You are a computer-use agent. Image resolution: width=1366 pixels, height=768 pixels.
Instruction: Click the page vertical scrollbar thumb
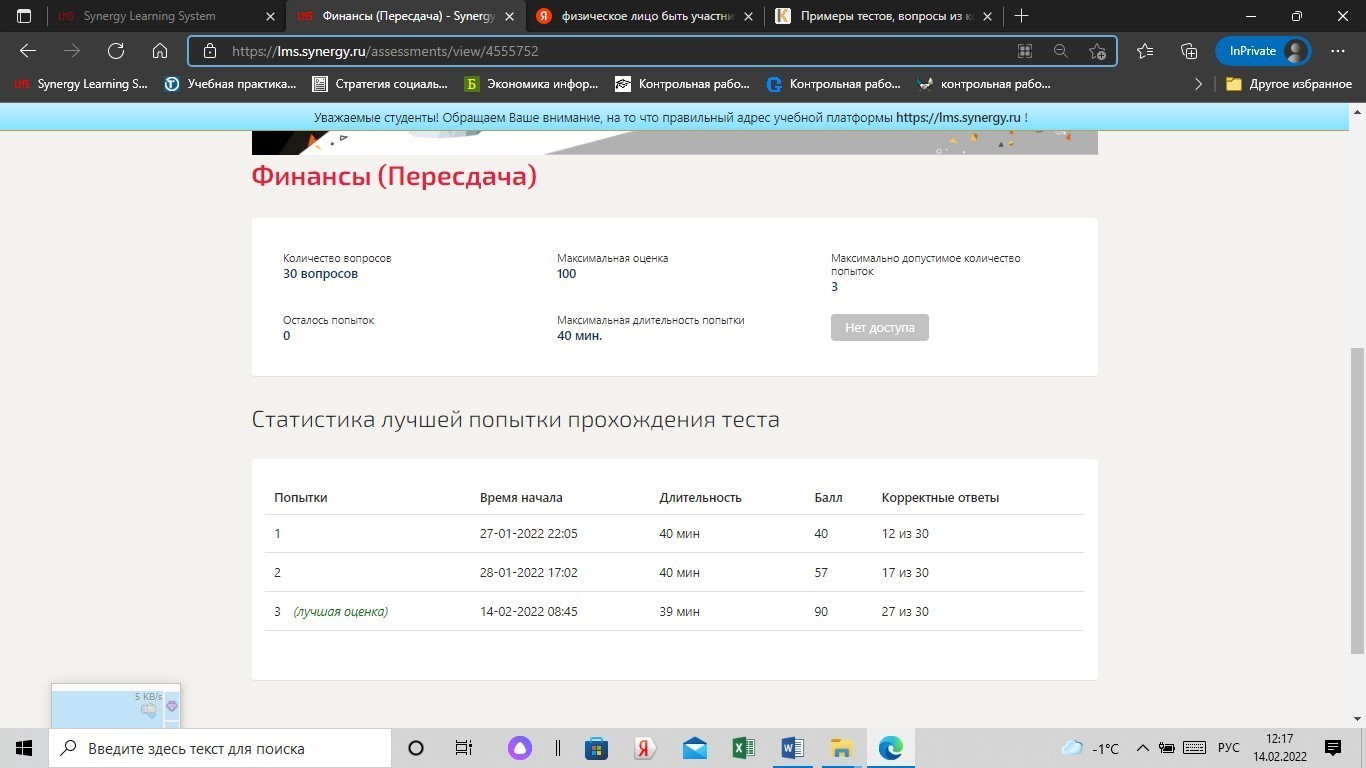coord(1357,500)
